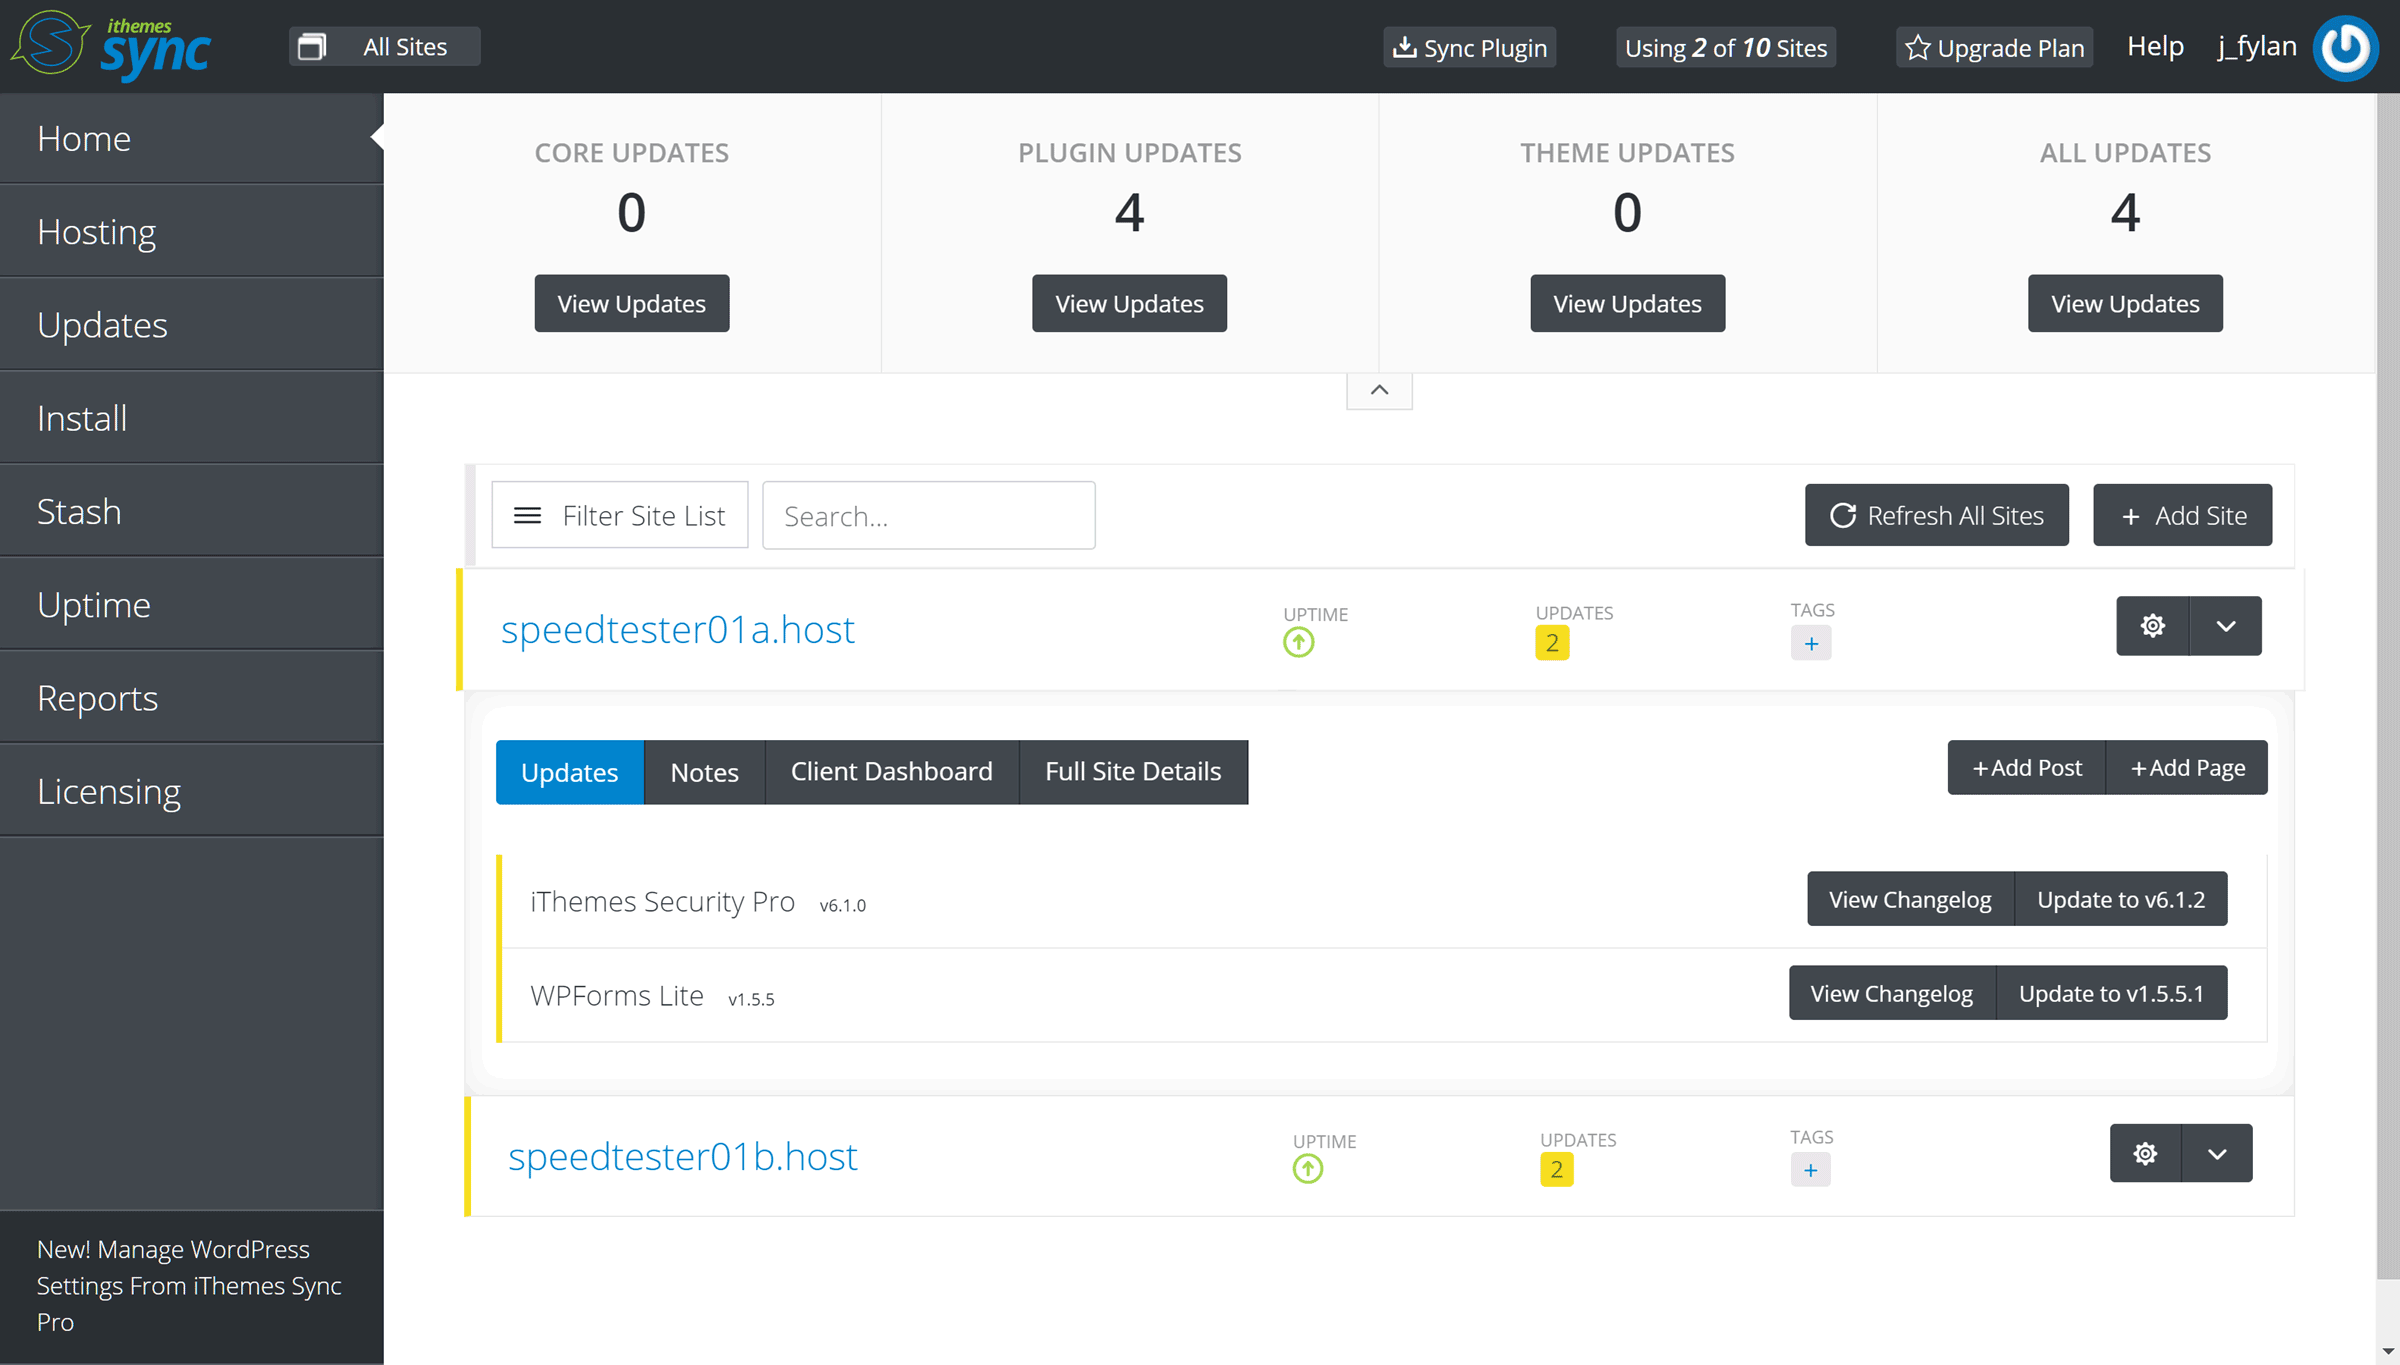
Task: Collapse the speedtester01a.host updates panel chevron
Action: pos(2225,626)
